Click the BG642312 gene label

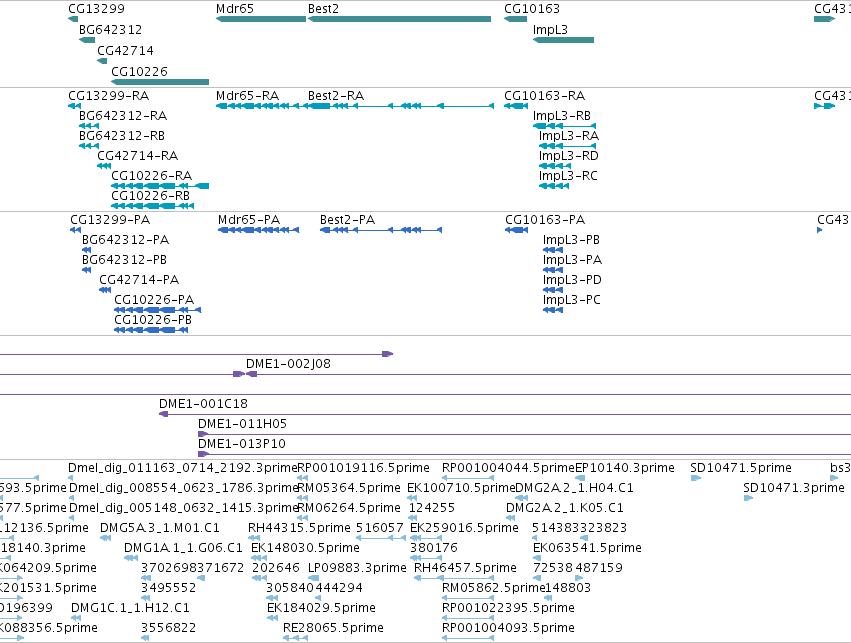111,30
